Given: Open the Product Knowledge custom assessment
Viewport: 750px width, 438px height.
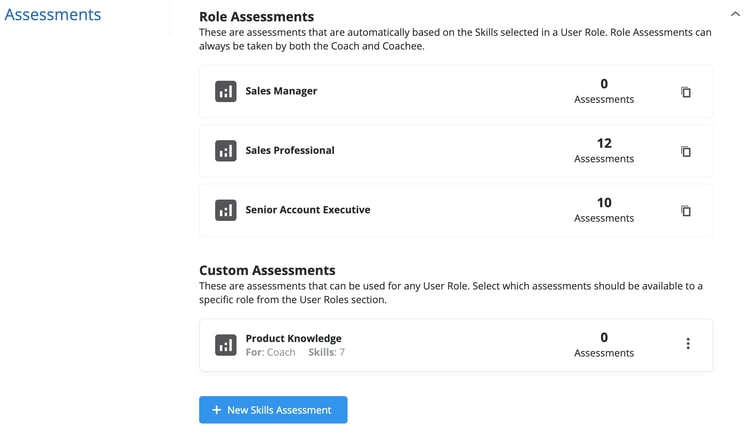Looking at the screenshot, I should coord(456,345).
